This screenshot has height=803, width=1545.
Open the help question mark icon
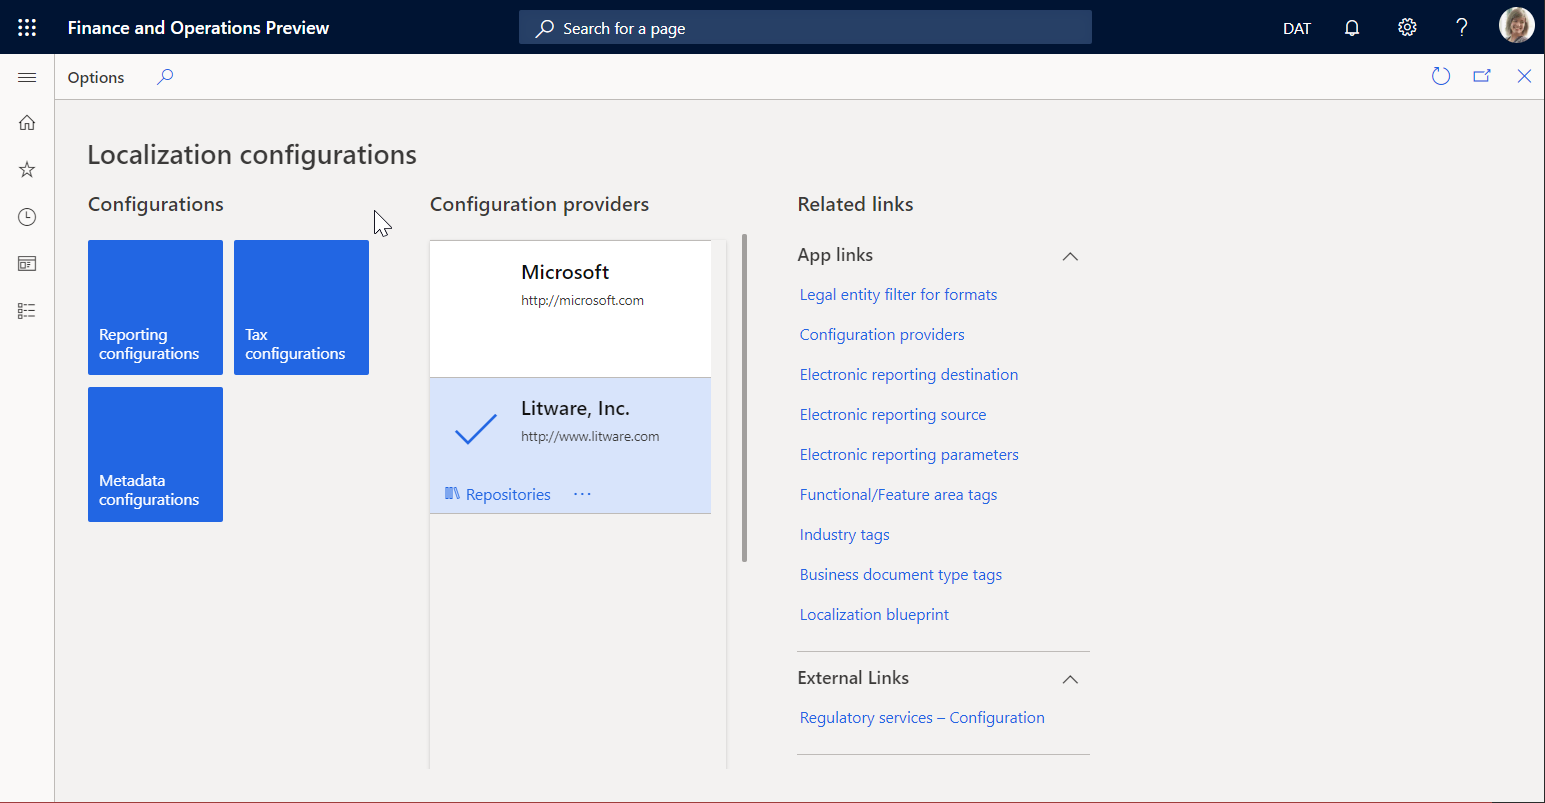point(1462,28)
